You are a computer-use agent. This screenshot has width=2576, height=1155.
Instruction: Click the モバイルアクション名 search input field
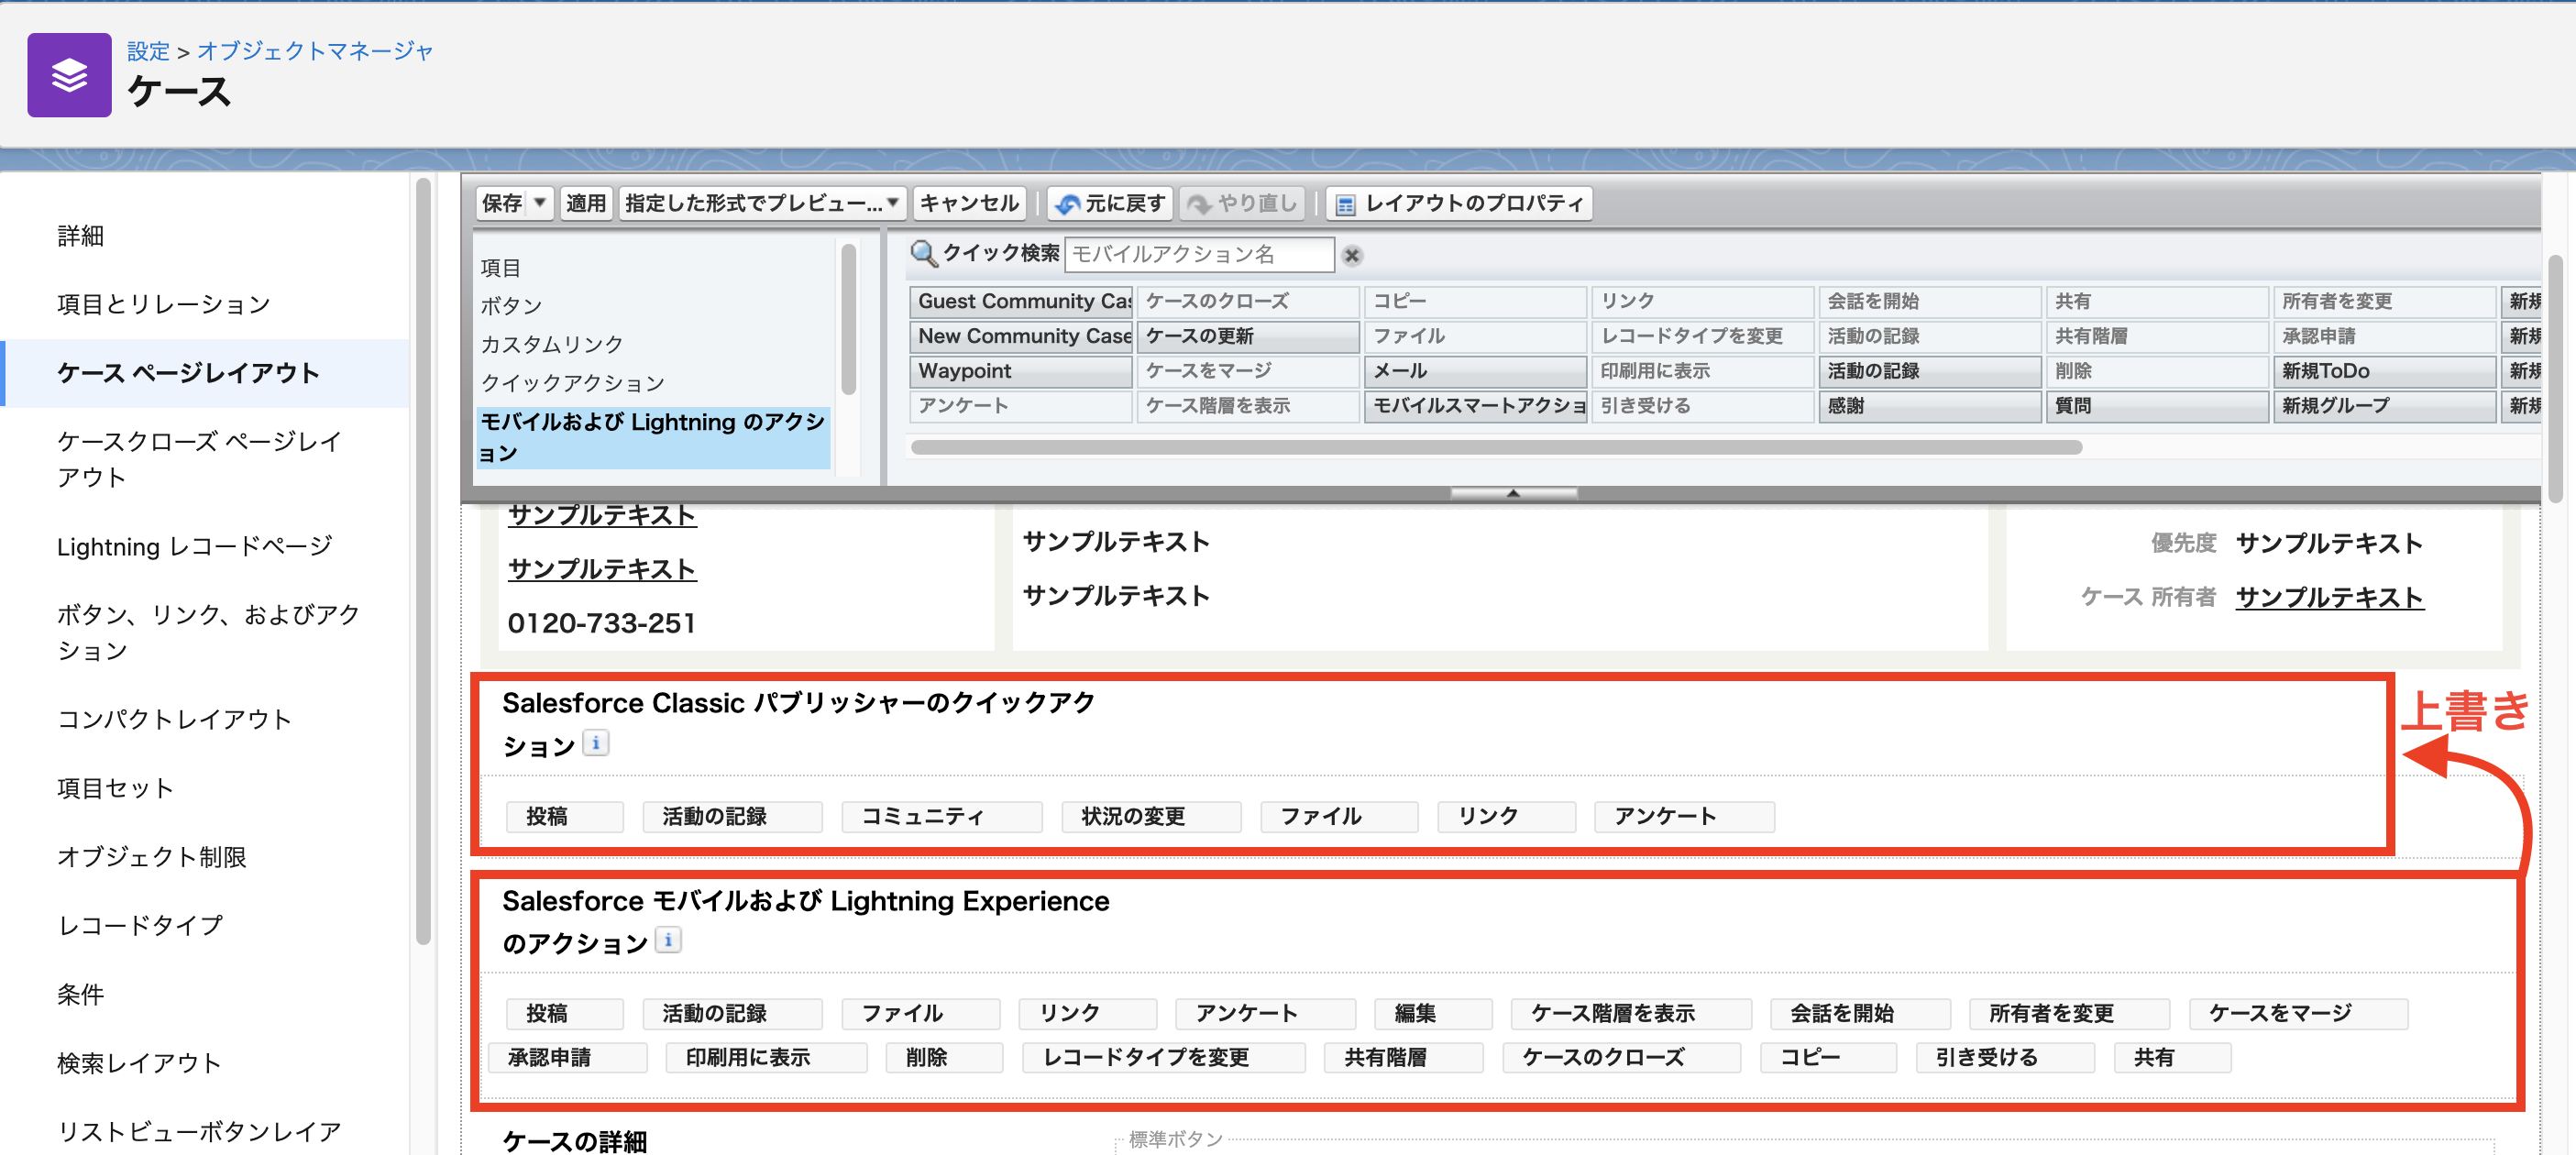tap(1200, 255)
